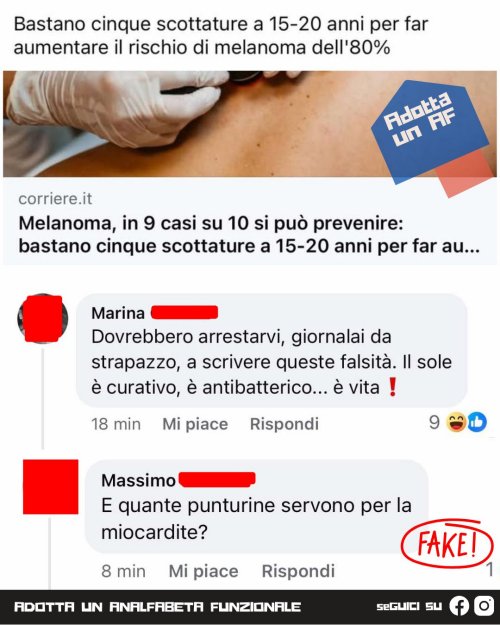
Task: Click Massimo's red profile avatar
Action: point(51,487)
